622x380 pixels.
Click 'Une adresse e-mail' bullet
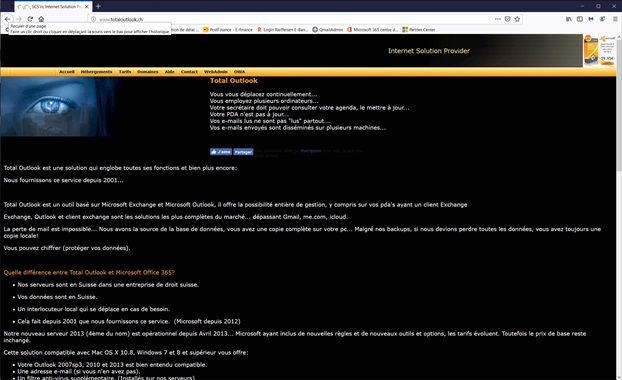(79, 372)
